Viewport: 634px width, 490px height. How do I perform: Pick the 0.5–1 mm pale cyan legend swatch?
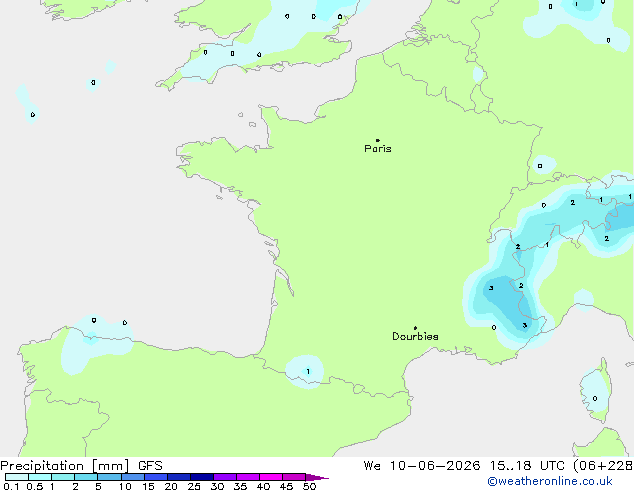(40, 477)
